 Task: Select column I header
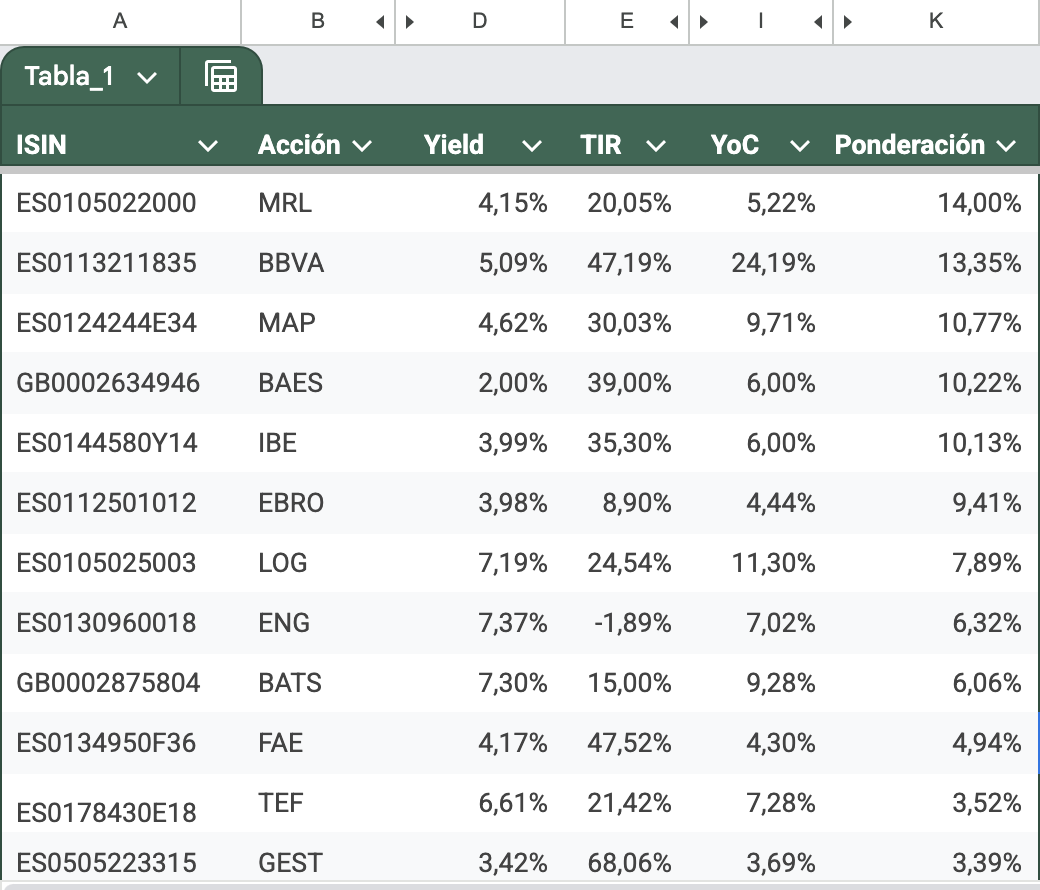pos(761,22)
